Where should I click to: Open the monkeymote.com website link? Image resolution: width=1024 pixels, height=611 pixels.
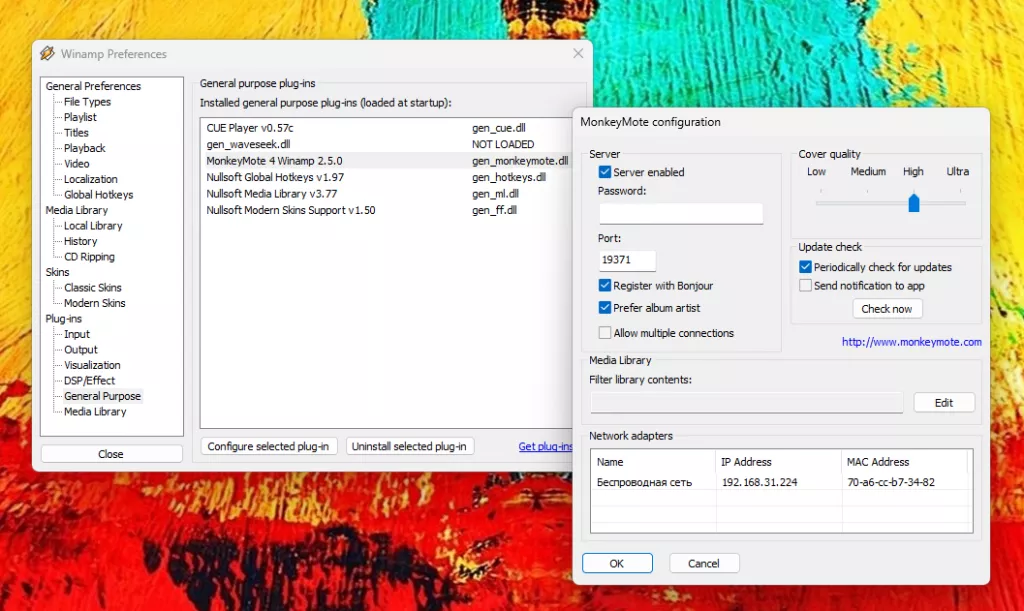(x=911, y=342)
